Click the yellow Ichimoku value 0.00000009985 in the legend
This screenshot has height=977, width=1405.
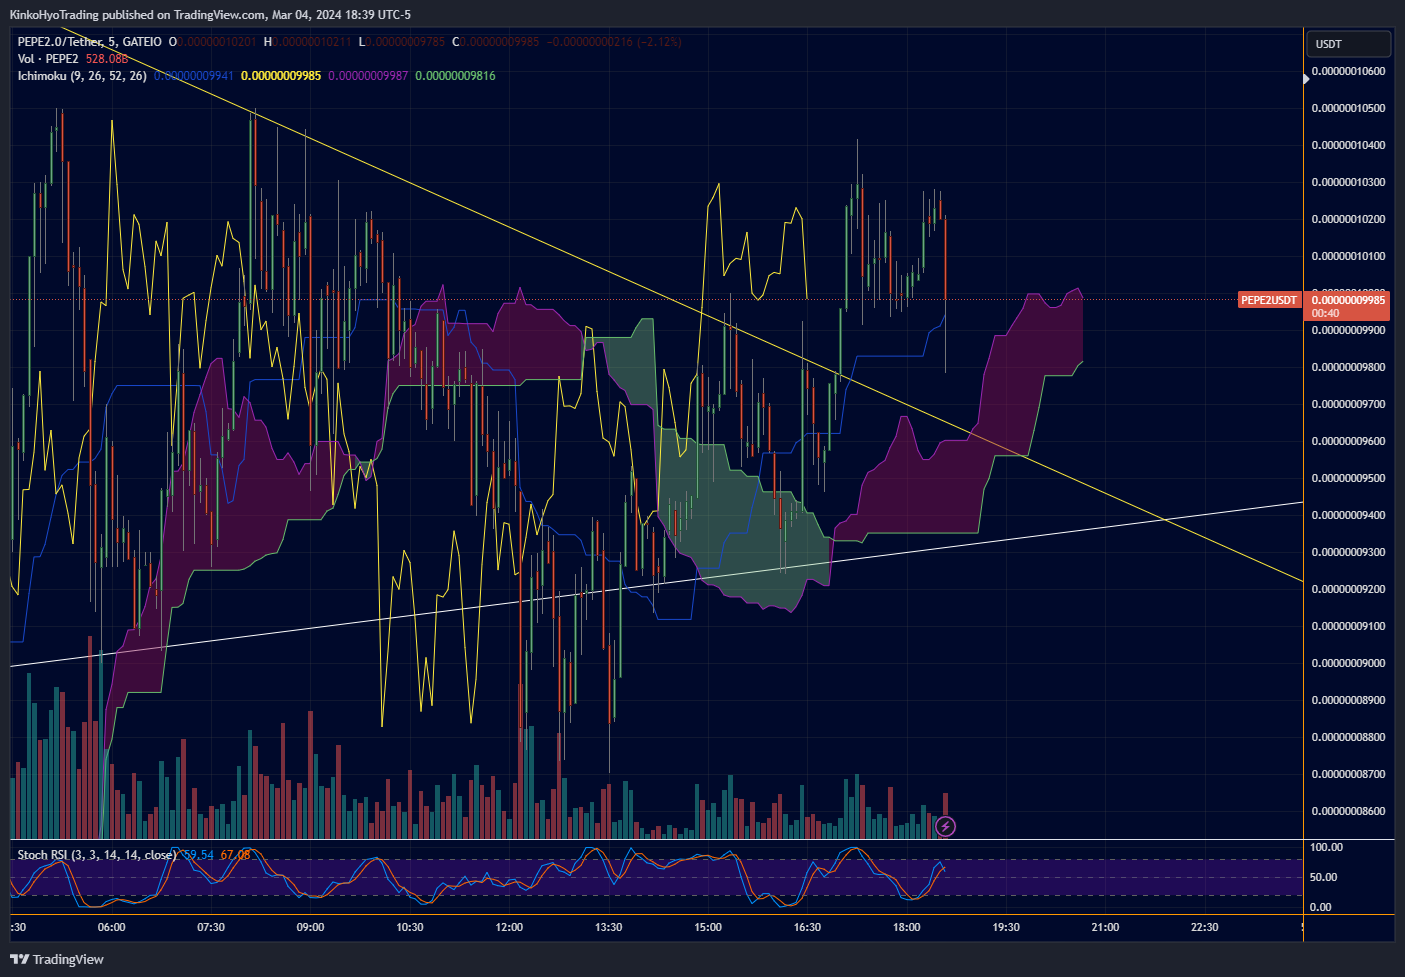pos(281,76)
